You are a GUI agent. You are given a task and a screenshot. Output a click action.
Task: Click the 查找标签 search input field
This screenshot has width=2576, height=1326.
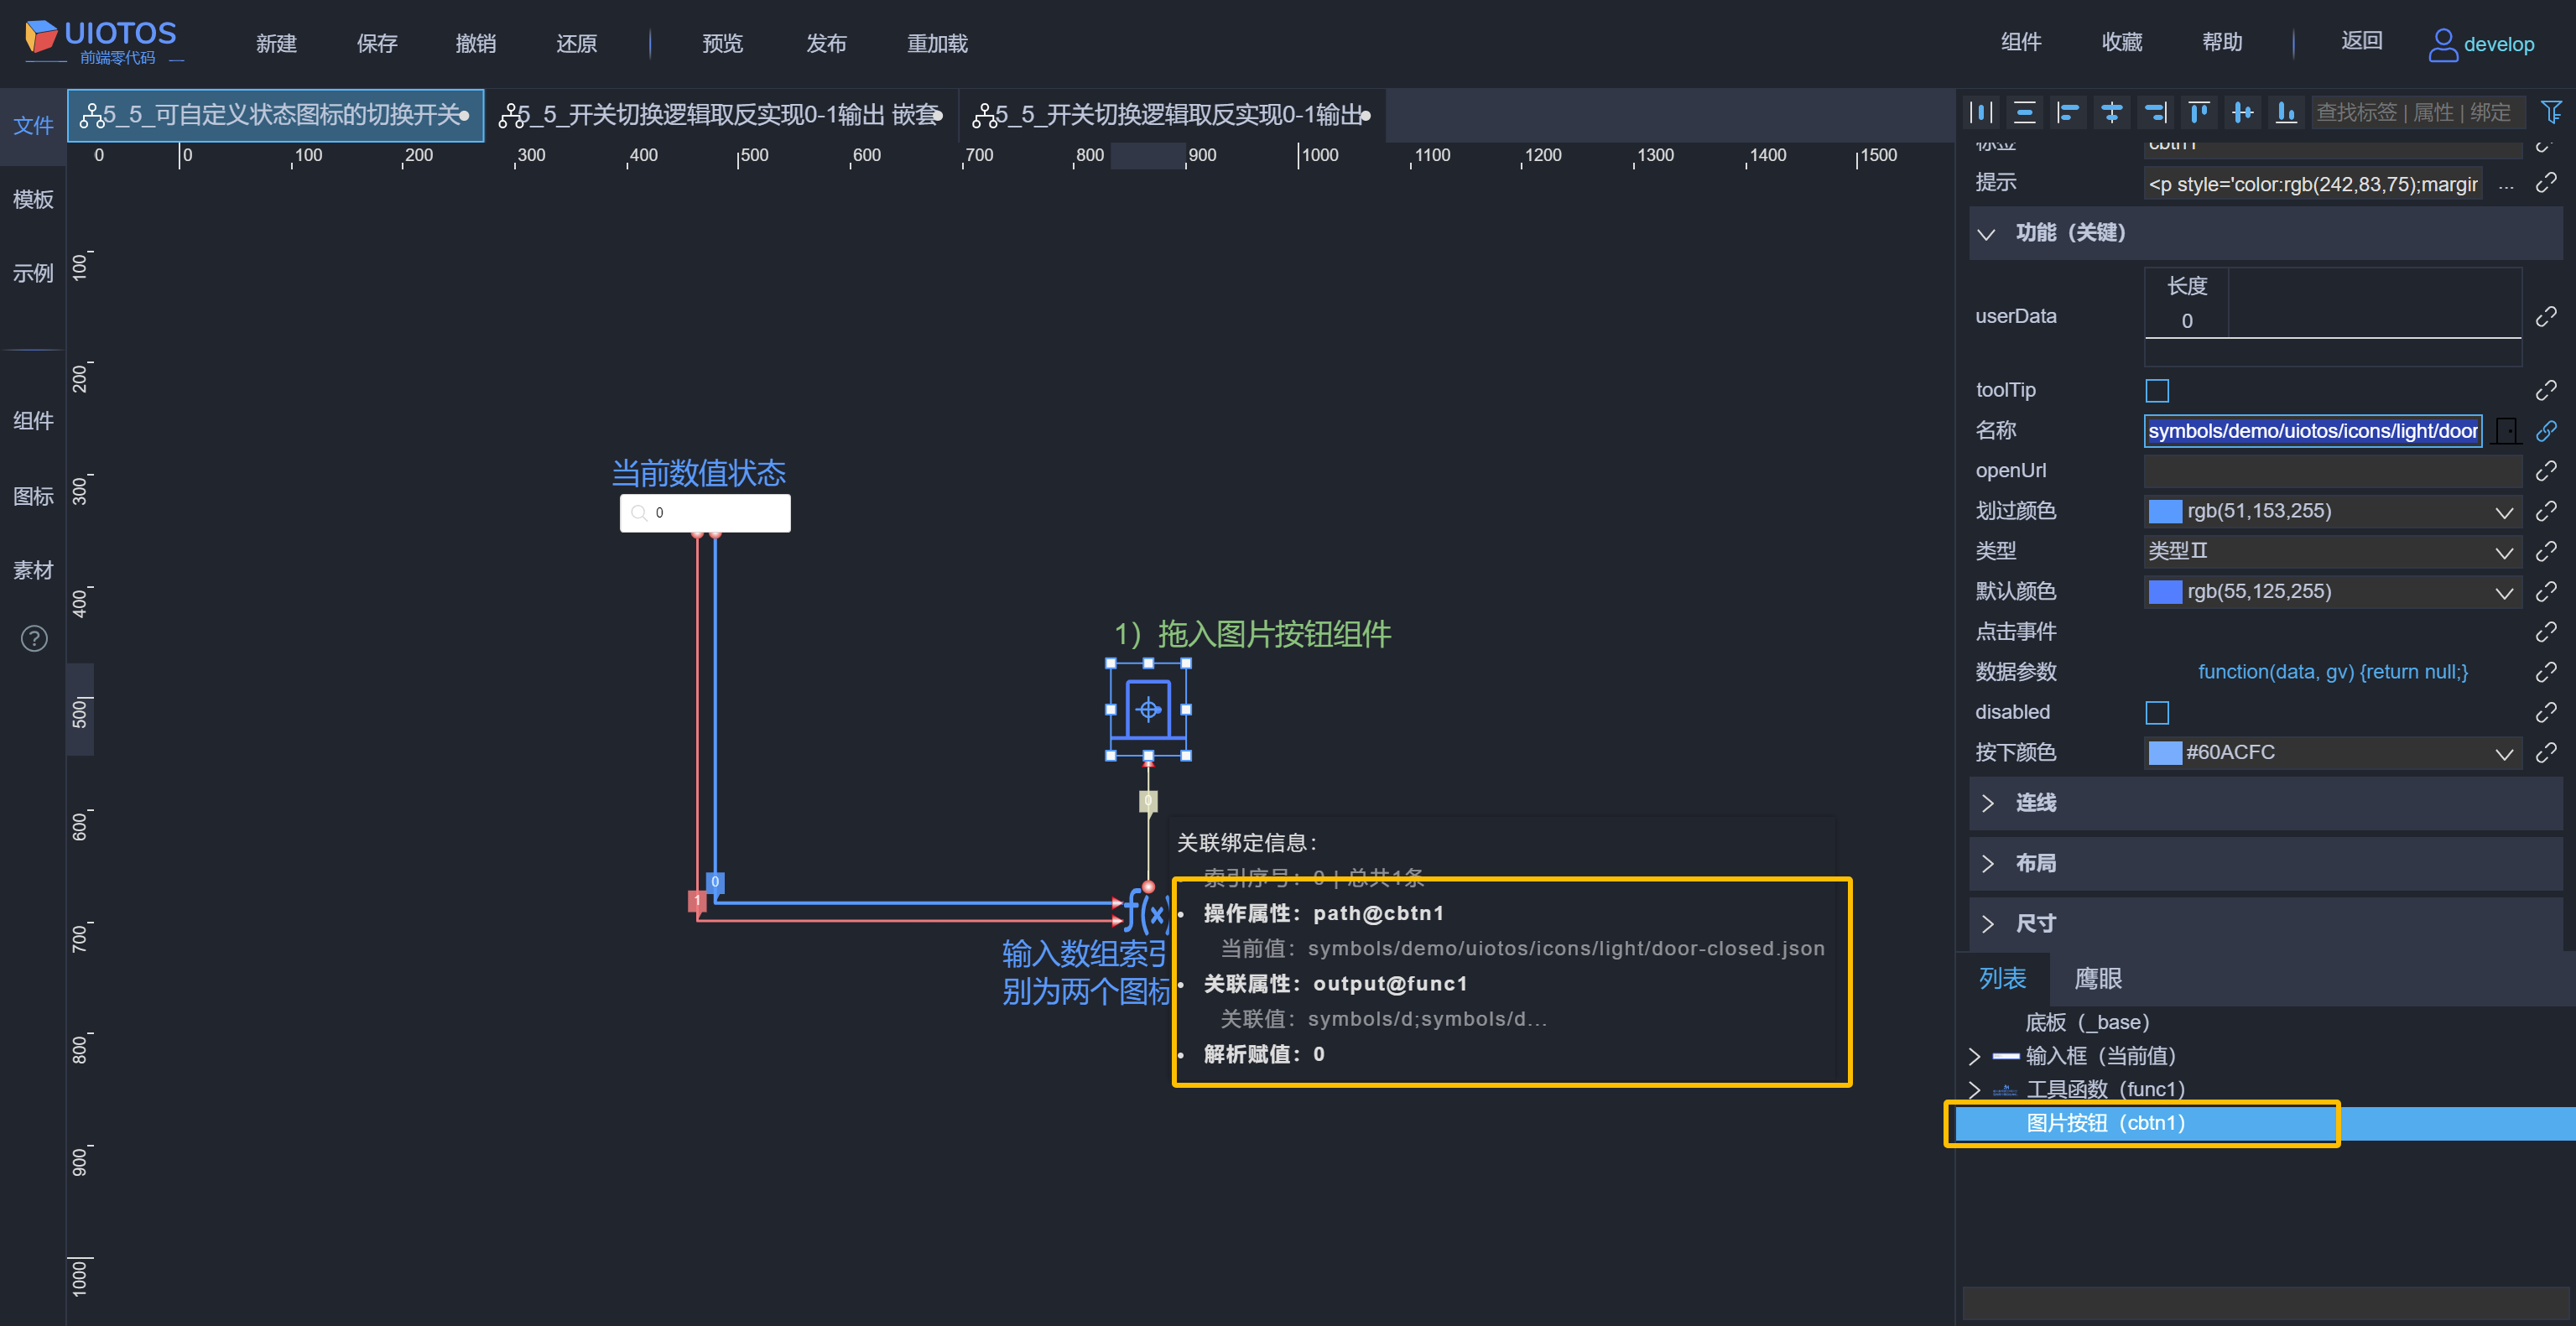pos(2414,113)
